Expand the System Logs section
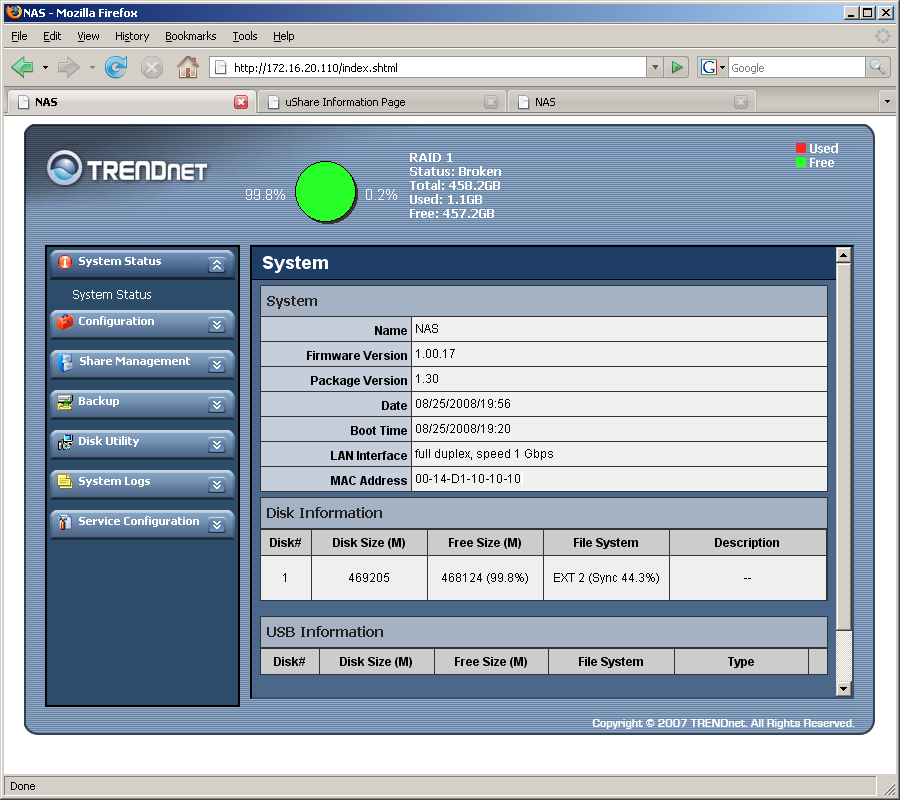The width and height of the screenshot is (900, 800). [x=216, y=485]
